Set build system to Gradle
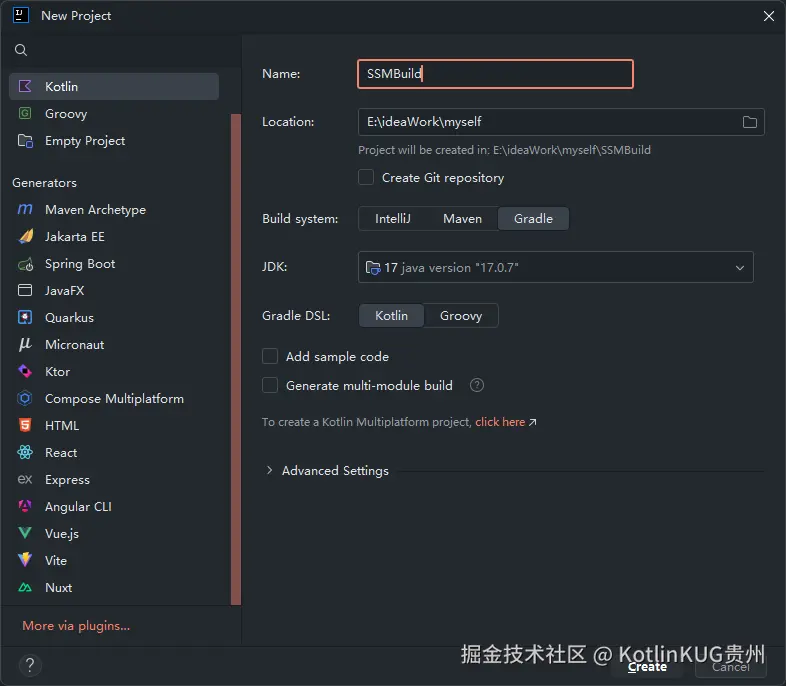The width and height of the screenshot is (786, 686). click(533, 218)
